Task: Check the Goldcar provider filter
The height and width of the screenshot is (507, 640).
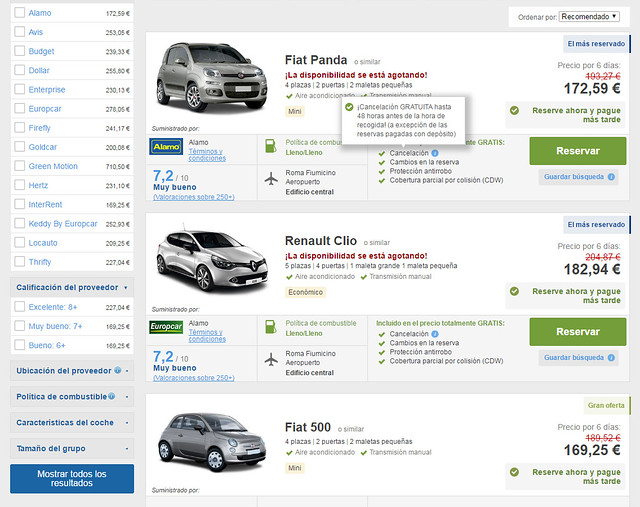Action: coord(20,147)
